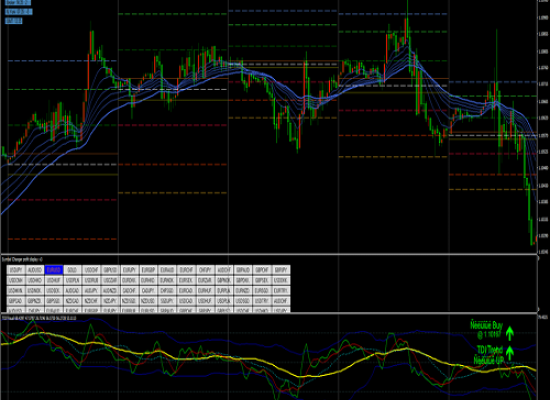Viewport: 550px width, 400px height.
Task: Click the price scale on right edge
Action: pyautogui.click(x=543, y=126)
